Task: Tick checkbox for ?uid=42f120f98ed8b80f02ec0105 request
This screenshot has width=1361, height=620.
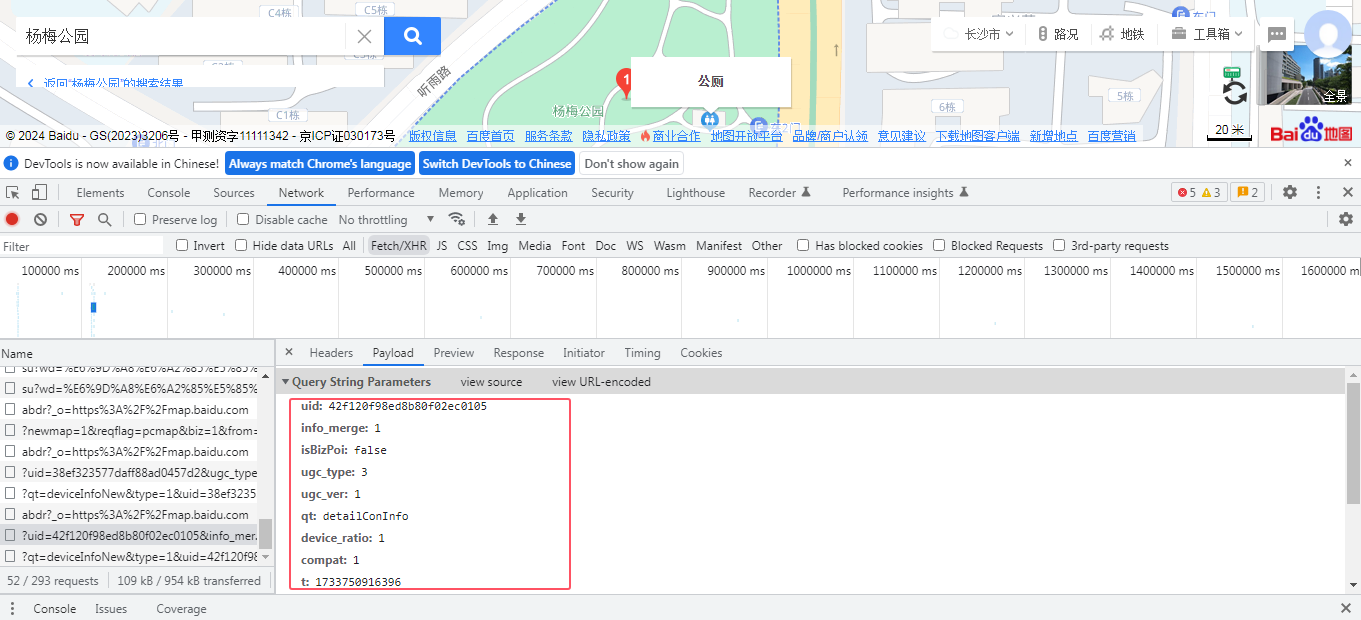Action: [10, 536]
